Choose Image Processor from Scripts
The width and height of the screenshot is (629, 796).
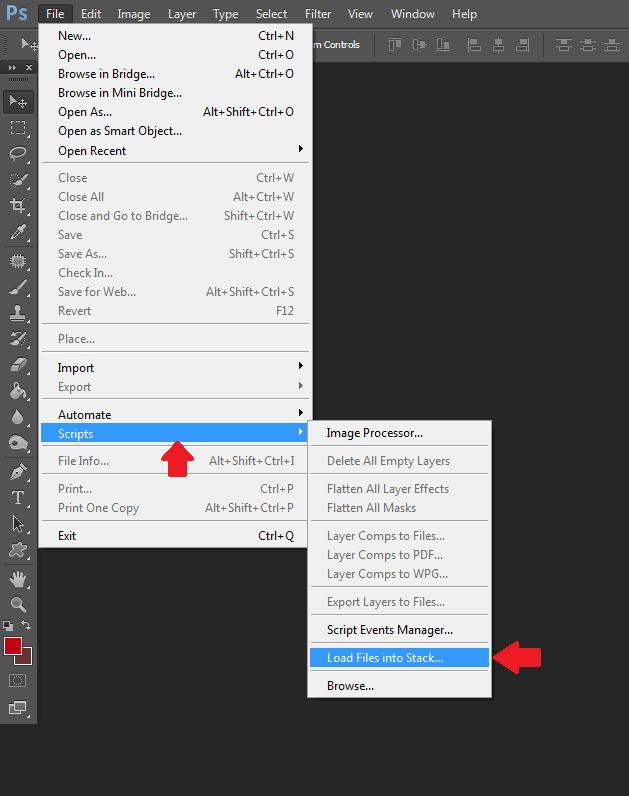pos(400,433)
